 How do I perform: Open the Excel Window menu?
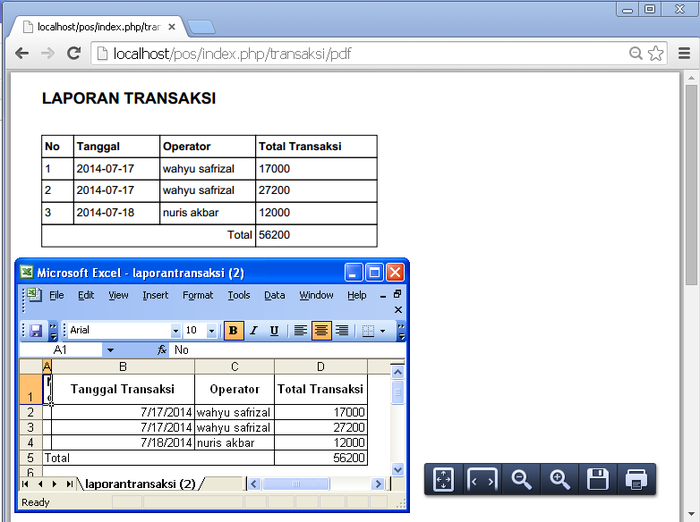coord(316,295)
